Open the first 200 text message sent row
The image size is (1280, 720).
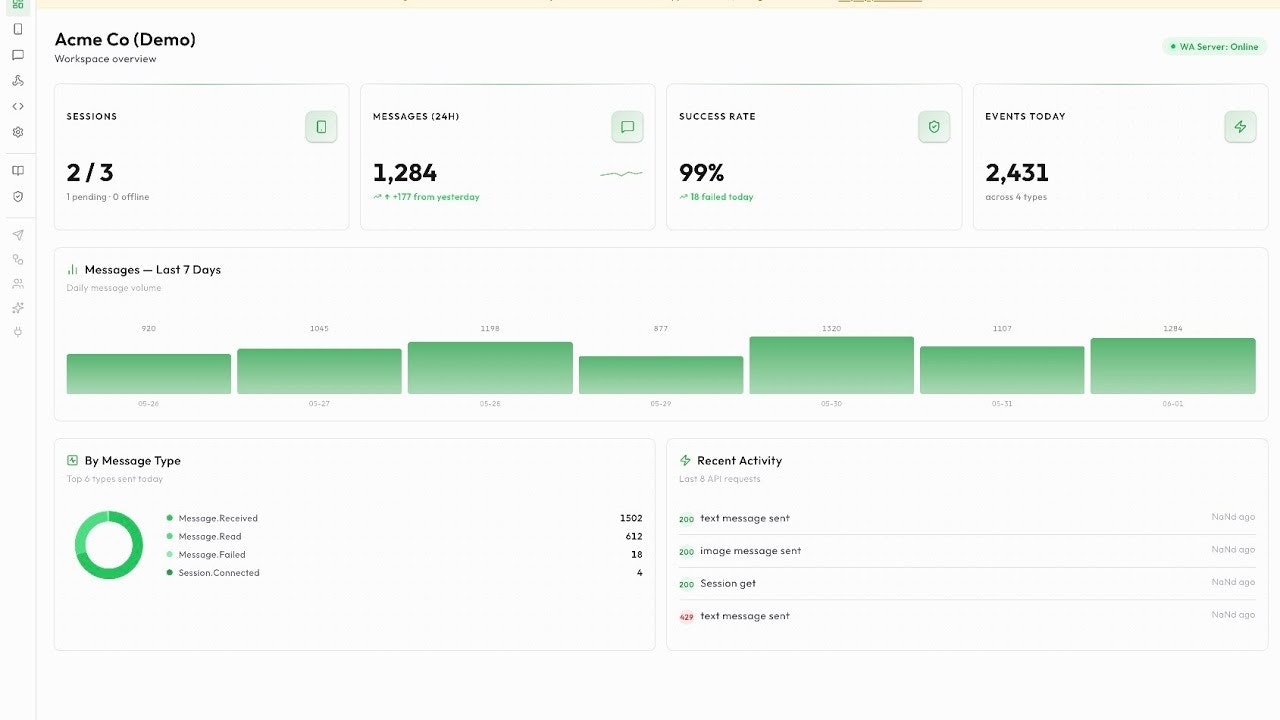tap(967, 518)
